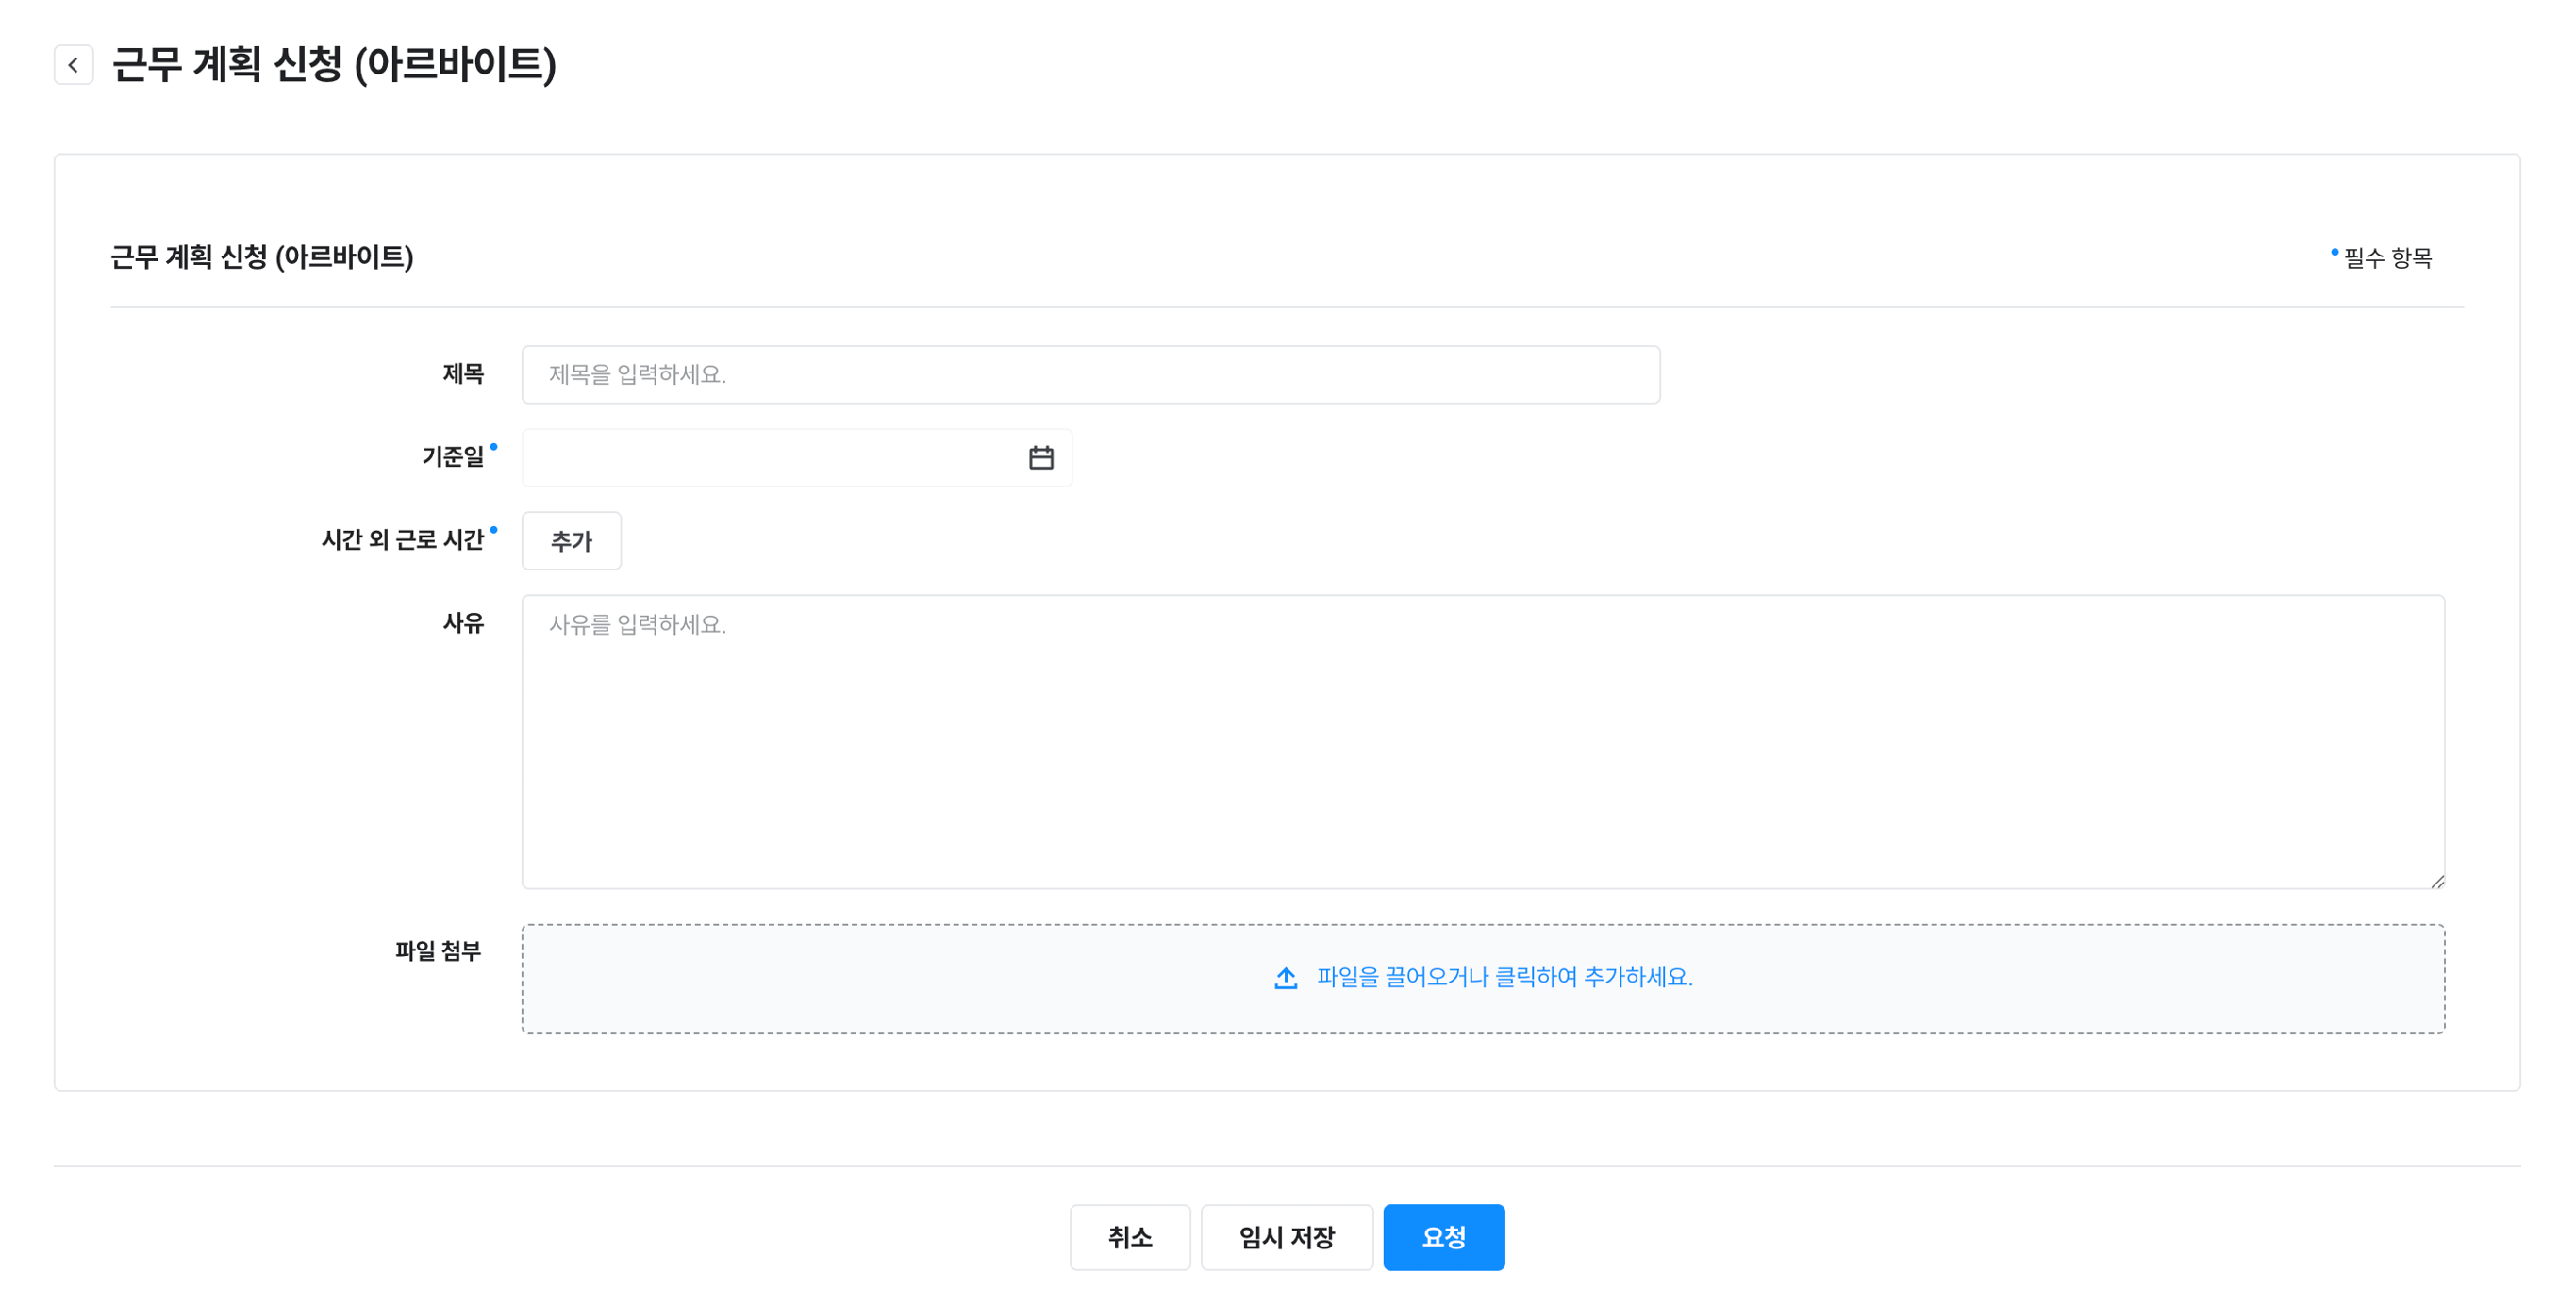Focus the 제목 title input field
This screenshot has height=1305, width=2576.
pyautogui.click(x=1090, y=375)
